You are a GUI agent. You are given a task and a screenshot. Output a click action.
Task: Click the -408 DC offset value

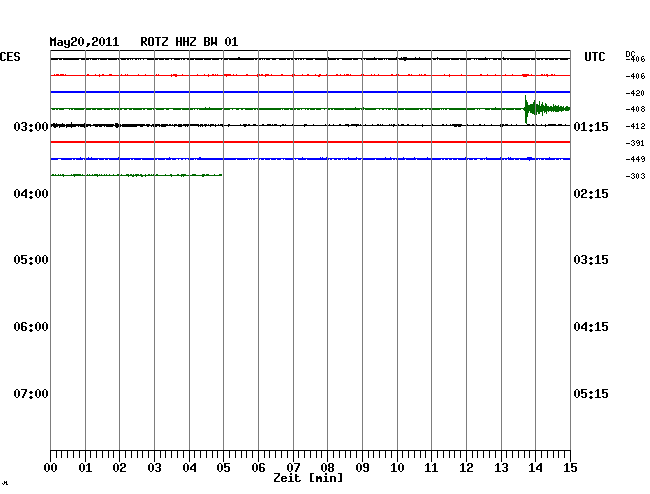[635, 109]
